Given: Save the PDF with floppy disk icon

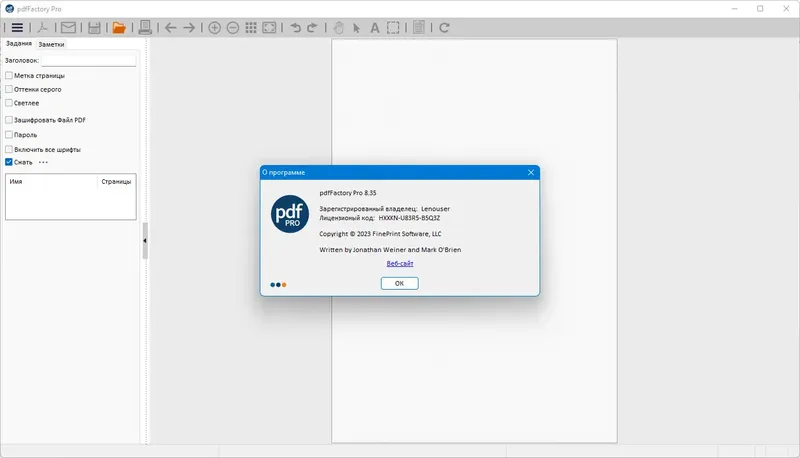Looking at the screenshot, I should 94,28.
